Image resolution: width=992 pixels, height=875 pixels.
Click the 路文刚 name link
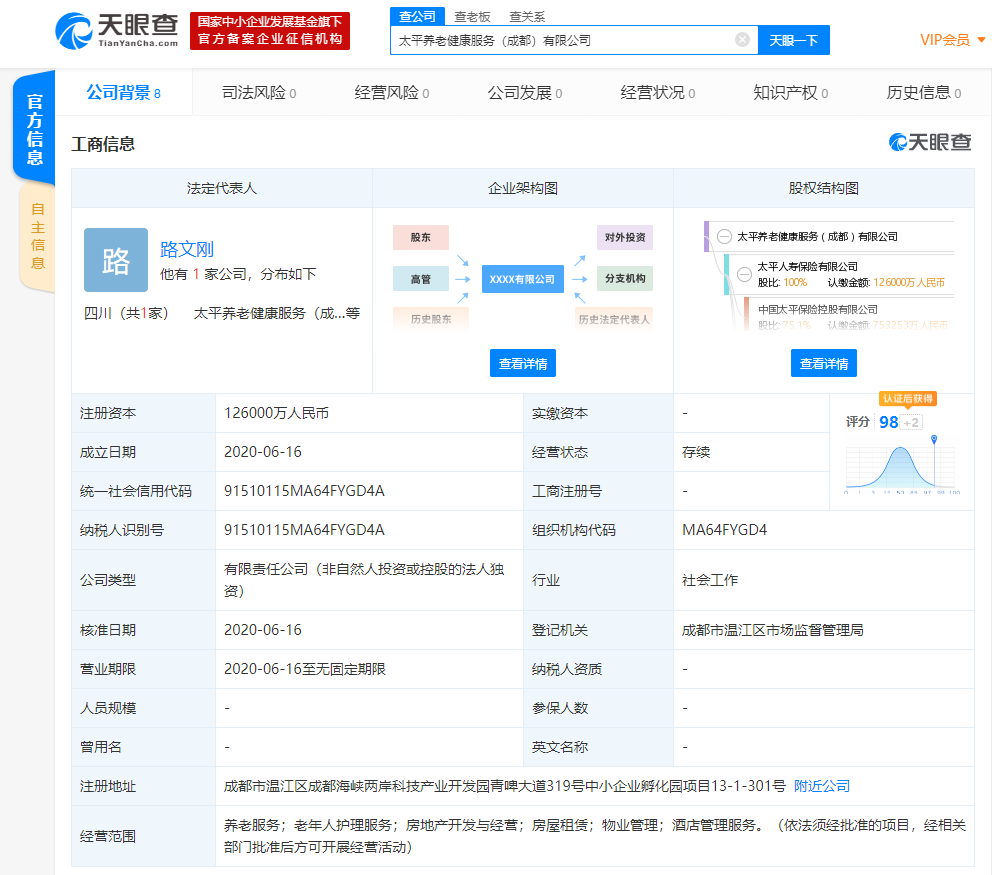click(188, 250)
